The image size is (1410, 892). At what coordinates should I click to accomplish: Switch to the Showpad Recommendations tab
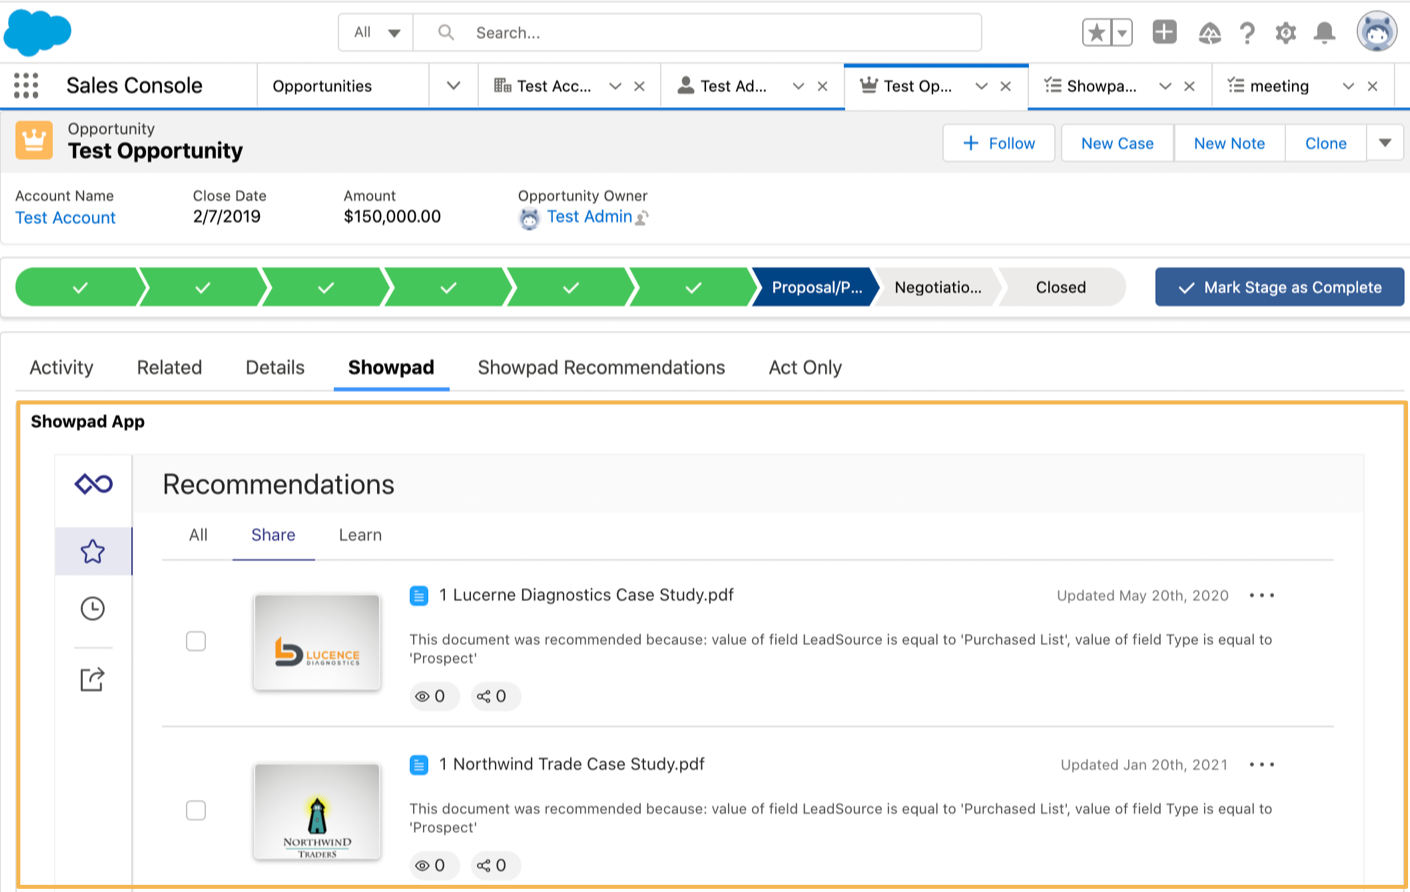coord(601,367)
